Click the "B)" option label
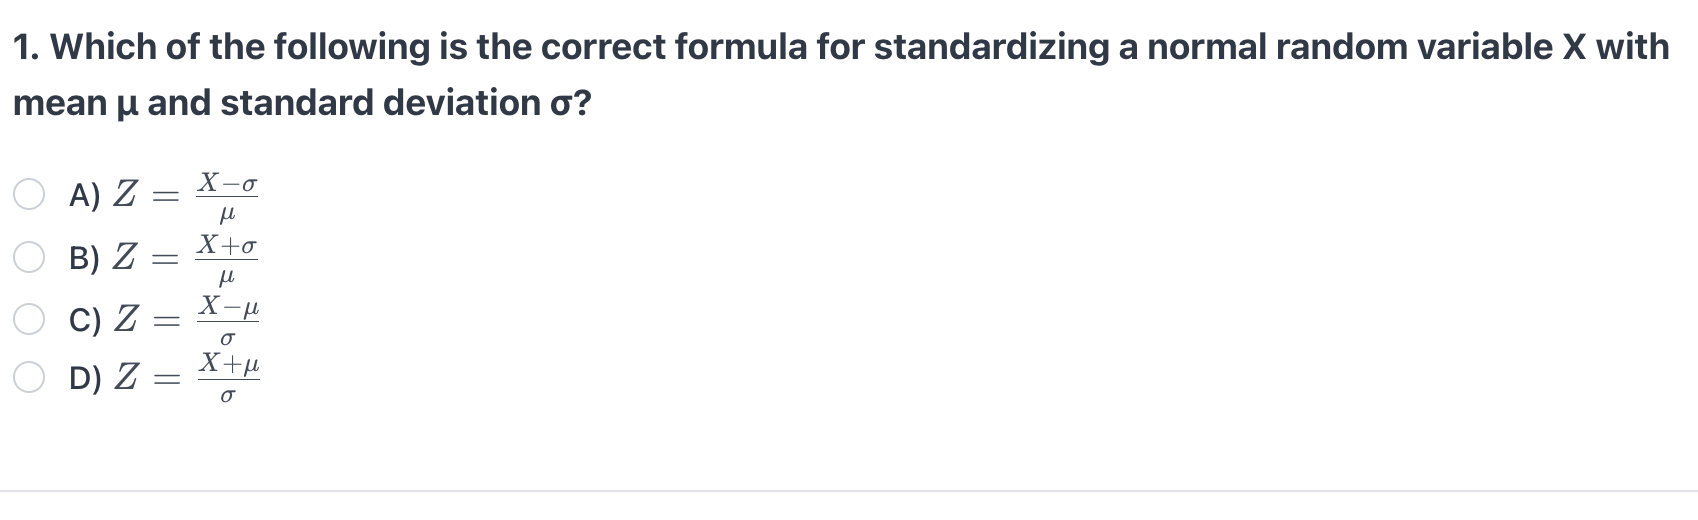 pos(85,258)
